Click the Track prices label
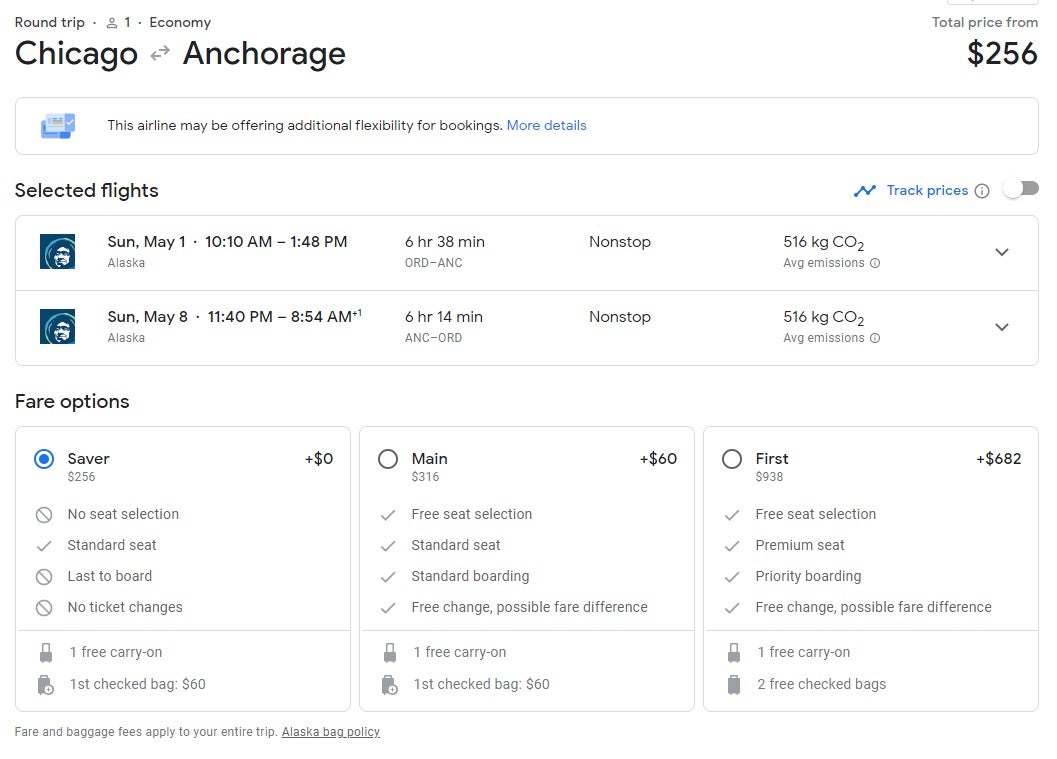 click(x=927, y=191)
